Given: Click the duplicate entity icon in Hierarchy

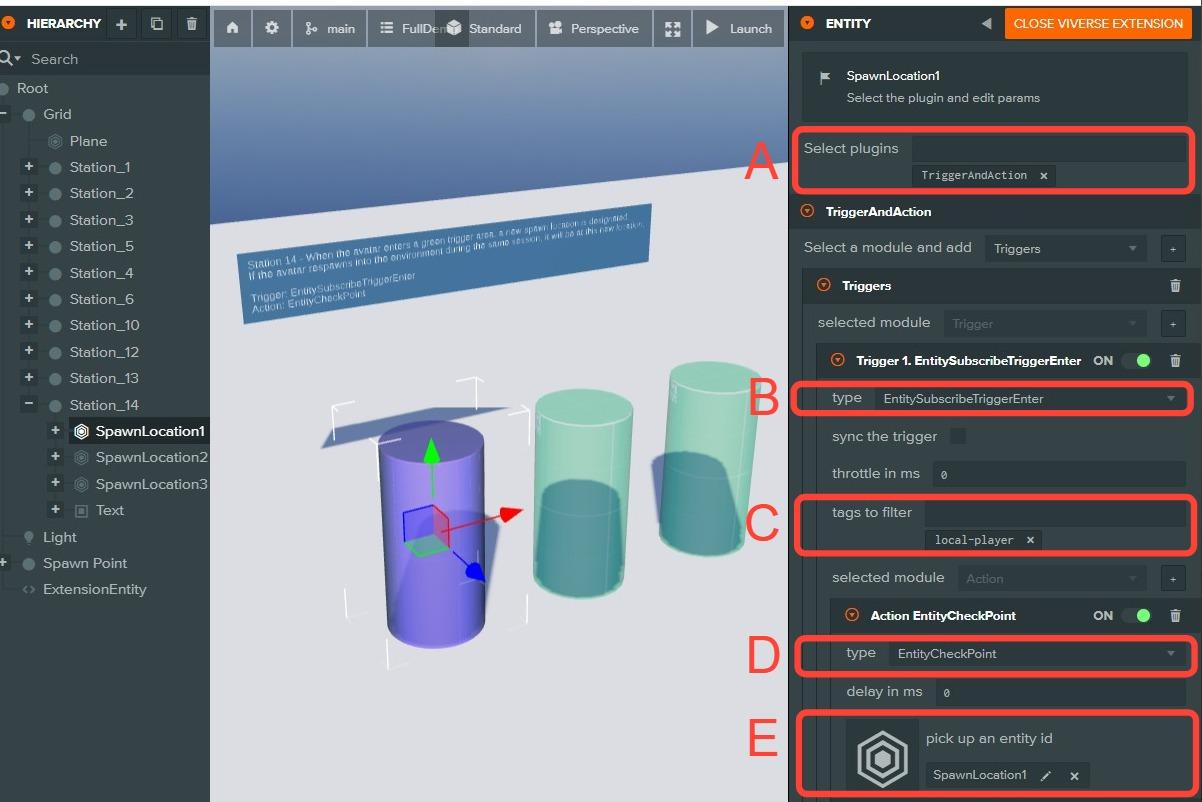Looking at the screenshot, I should (156, 24).
